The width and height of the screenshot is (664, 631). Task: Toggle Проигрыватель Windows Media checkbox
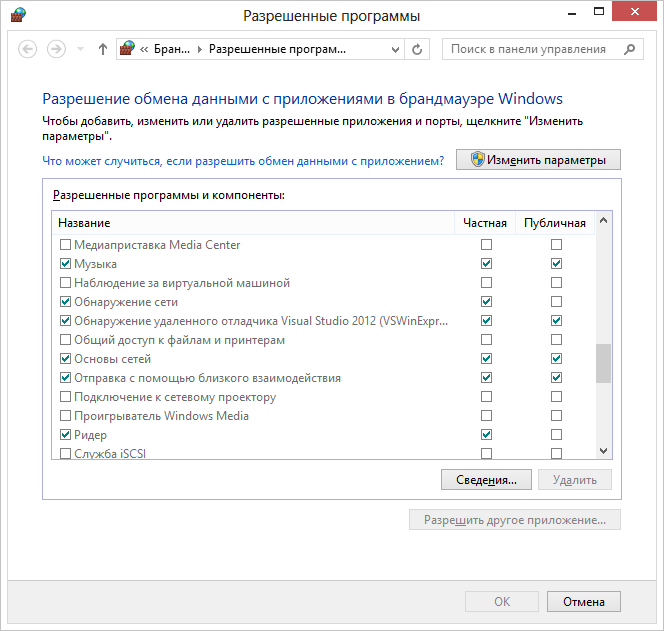(65, 415)
